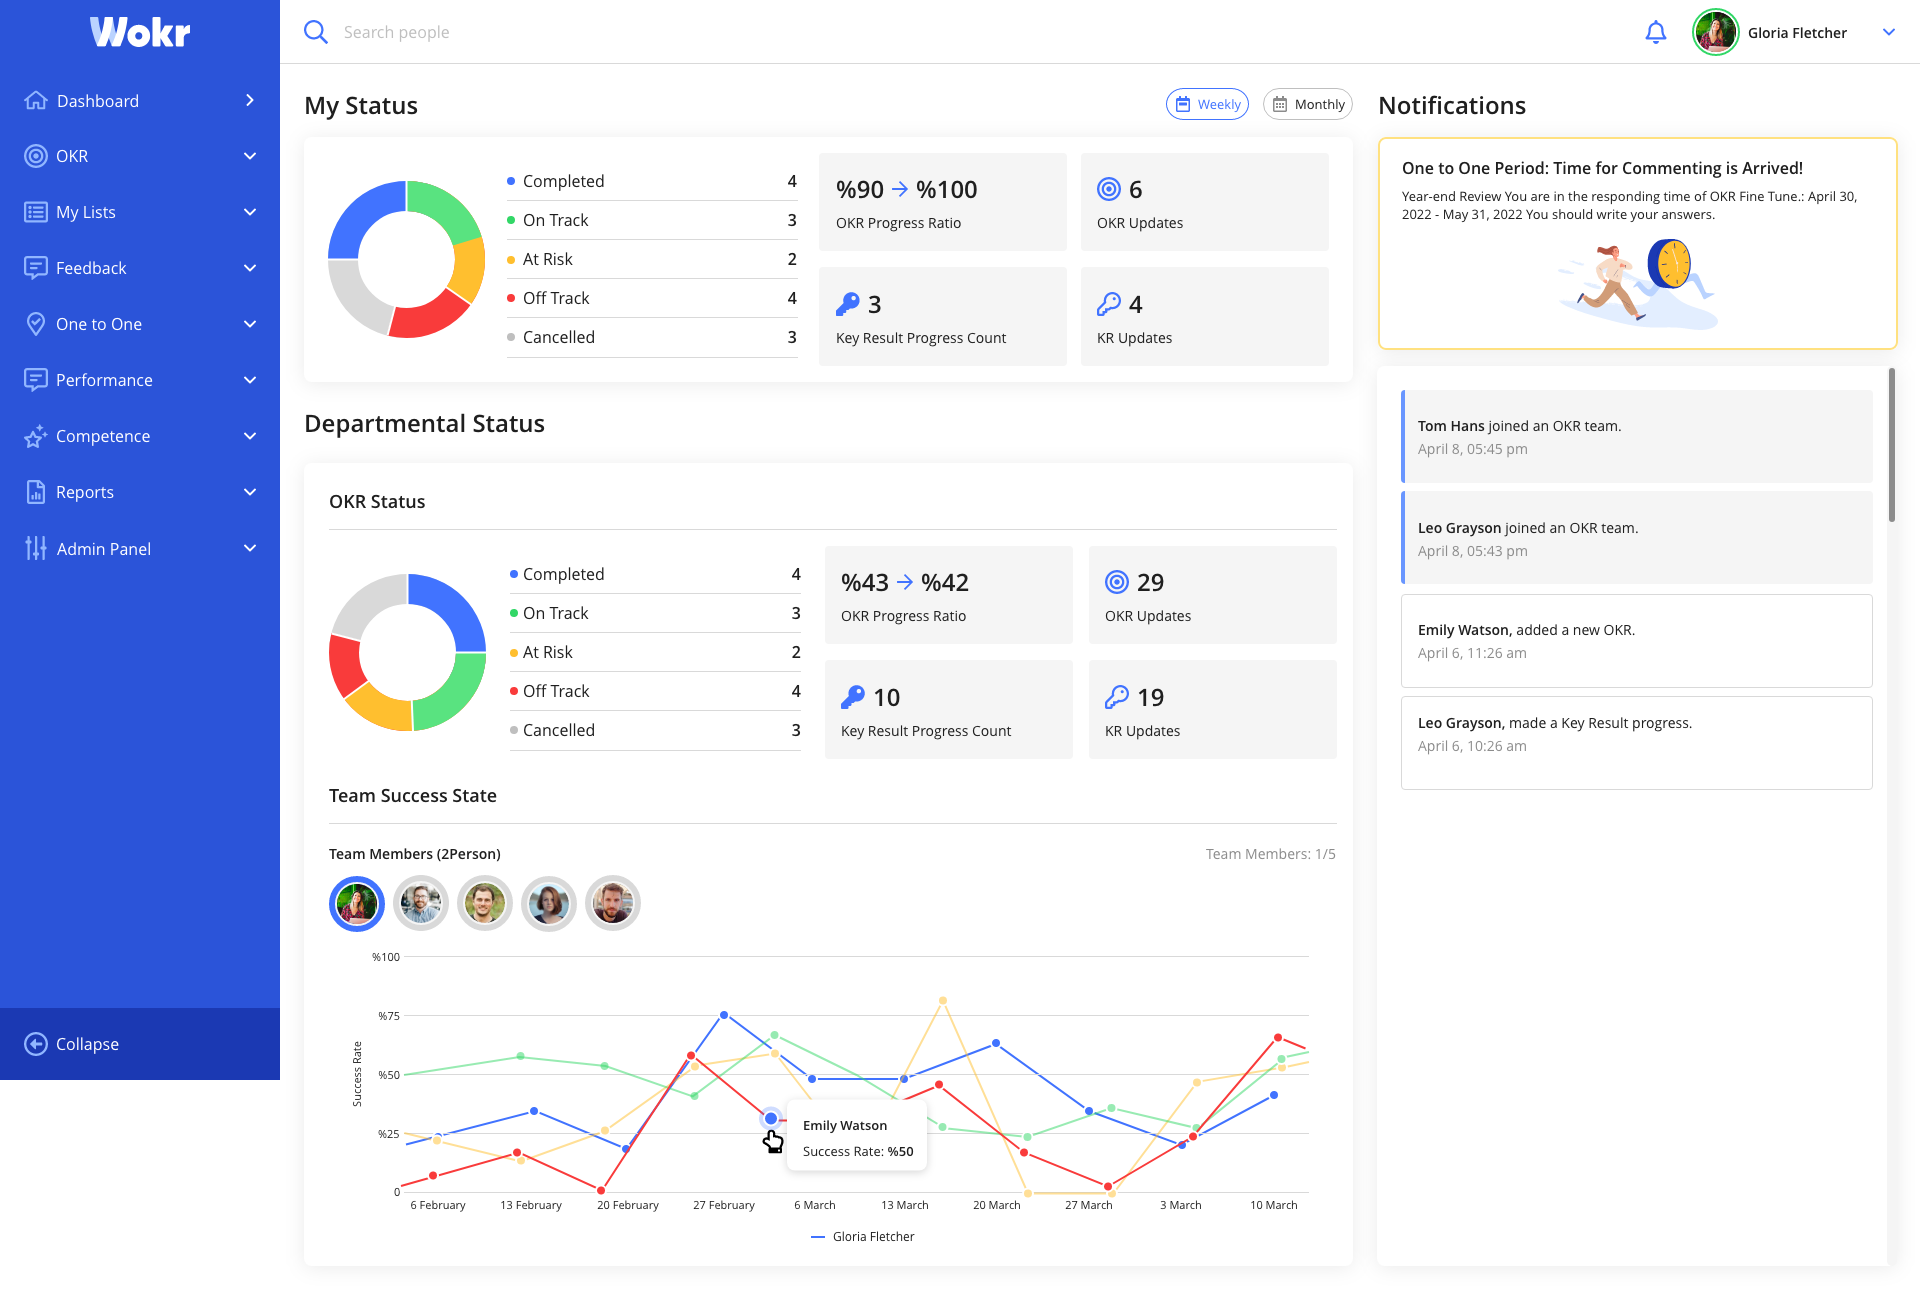The width and height of the screenshot is (1920, 1298).
Task: Click the notifications bell icon
Action: click(x=1656, y=32)
